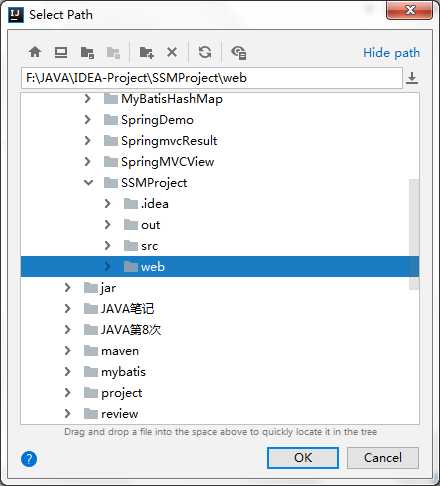The width and height of the screenshot is (440, 486).
Task: Expand the .idea folder
Action: pyautogui.click(x=107, y=204)
